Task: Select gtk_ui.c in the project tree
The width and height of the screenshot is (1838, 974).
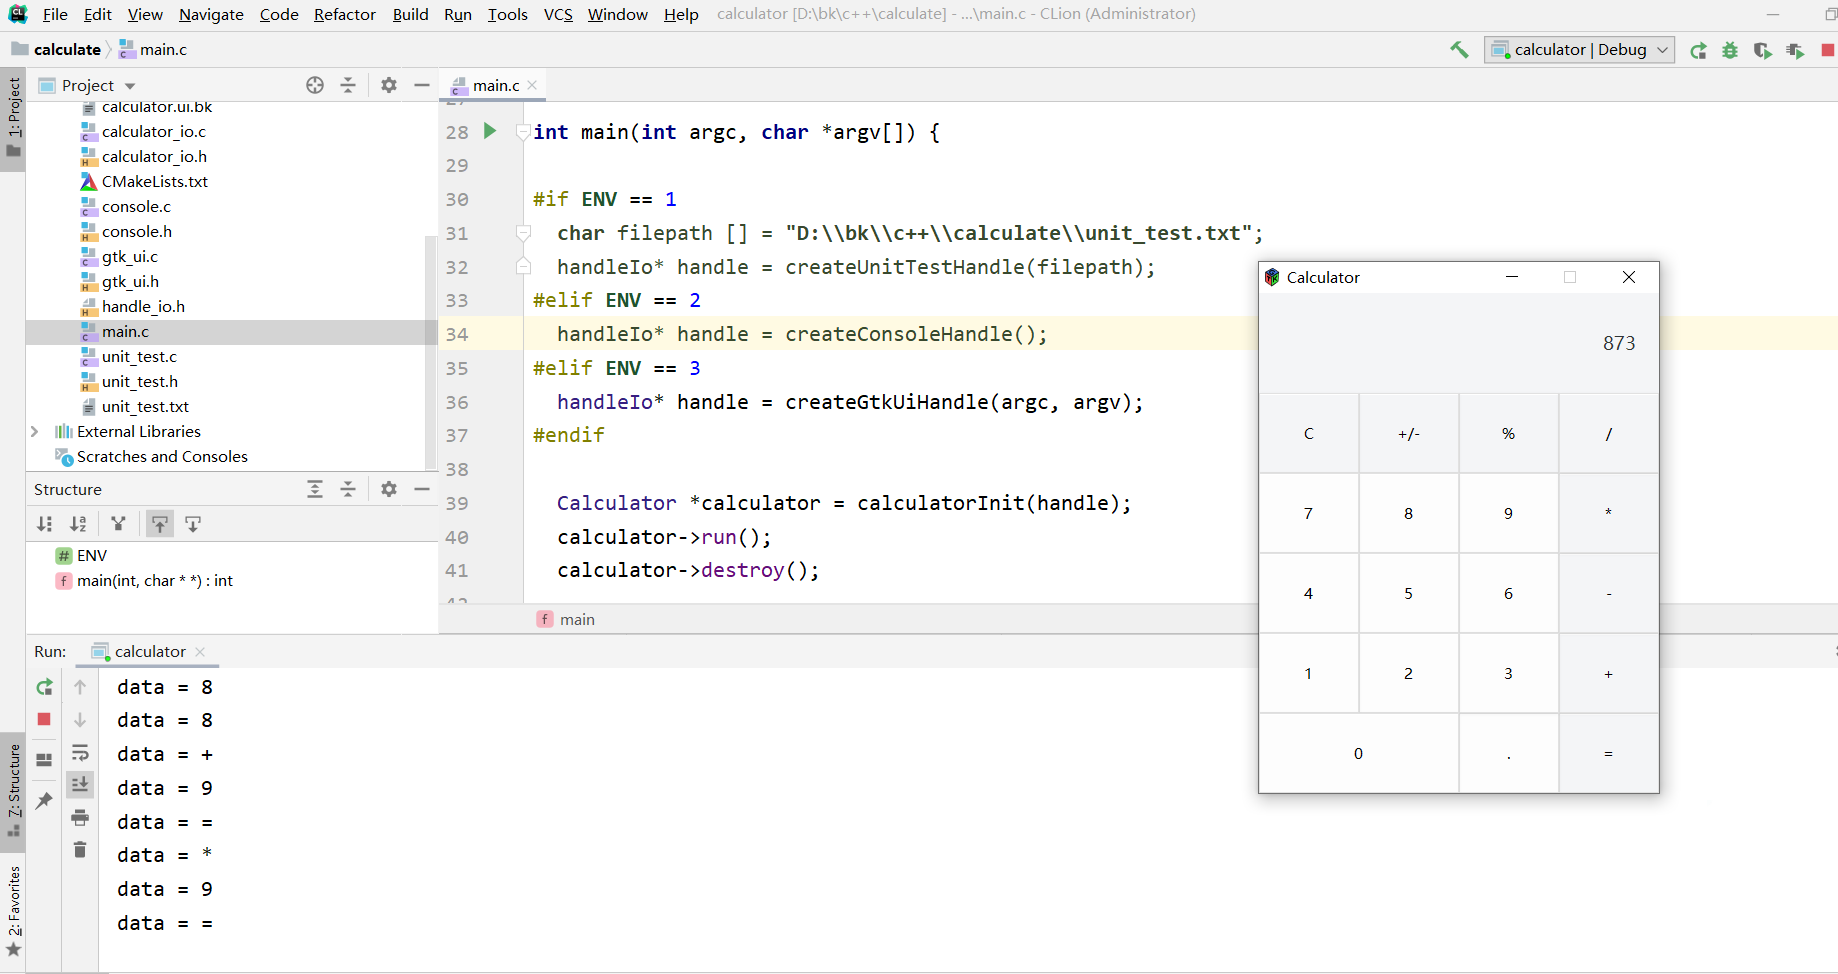Action: pyautogui.click(x=129, y=256)
